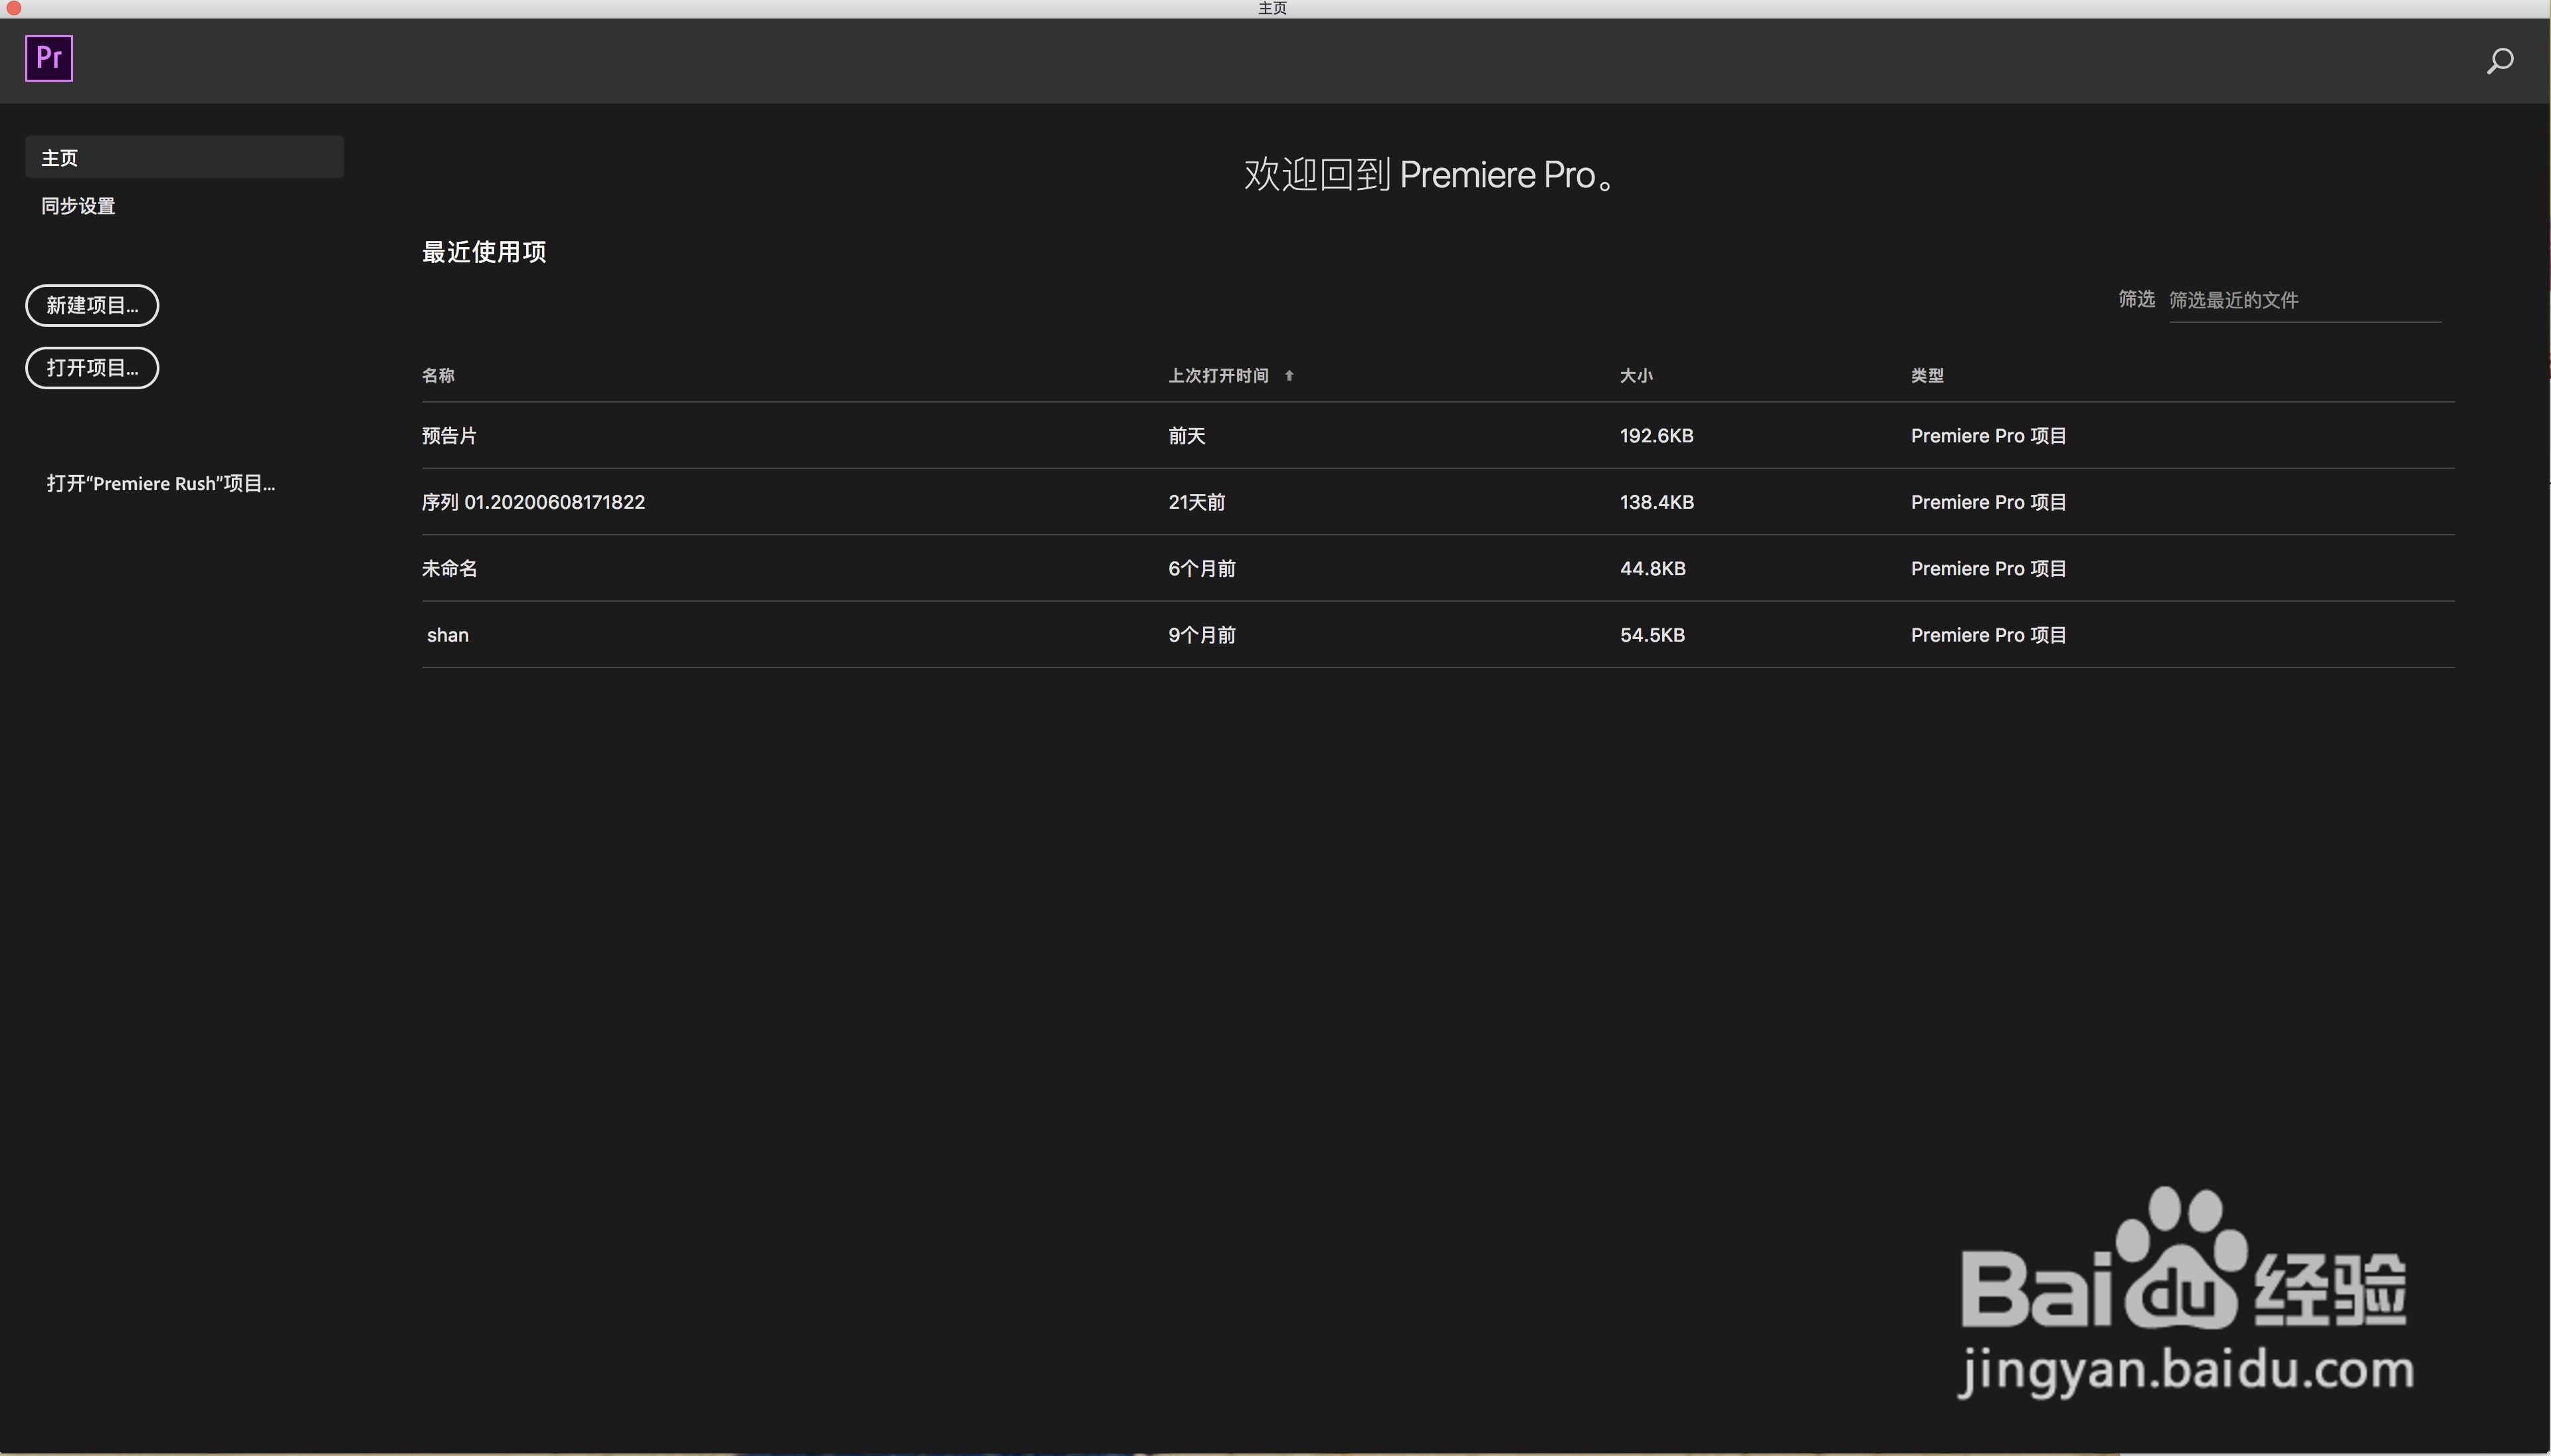Sort by the 类型 column header
Viewport: 2551px width, 1456px height.
(1927, 376)
